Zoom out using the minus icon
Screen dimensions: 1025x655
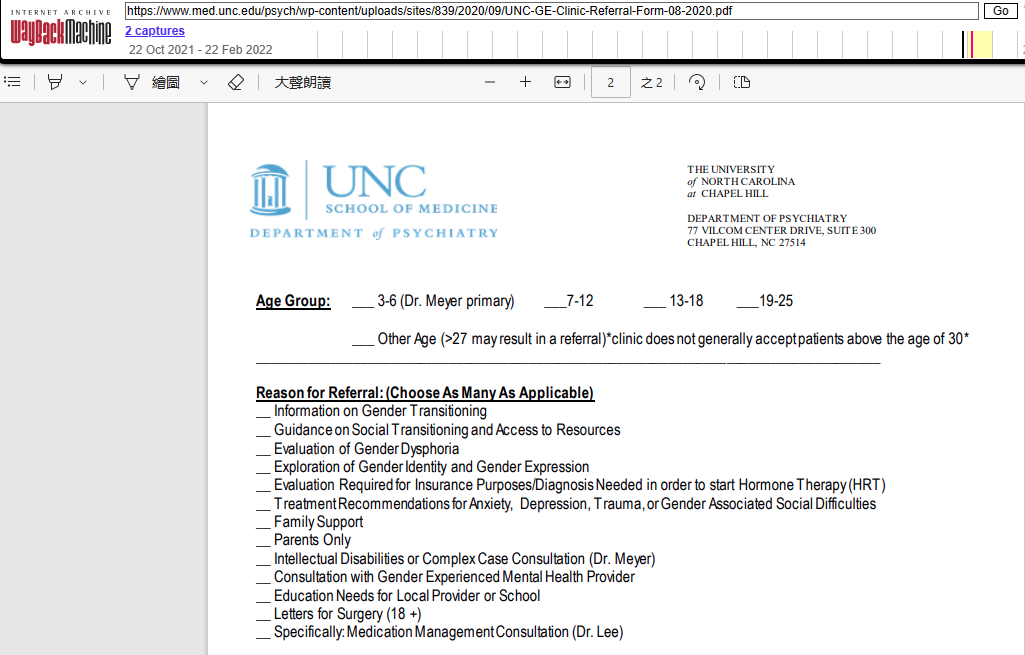coord(490,82)
